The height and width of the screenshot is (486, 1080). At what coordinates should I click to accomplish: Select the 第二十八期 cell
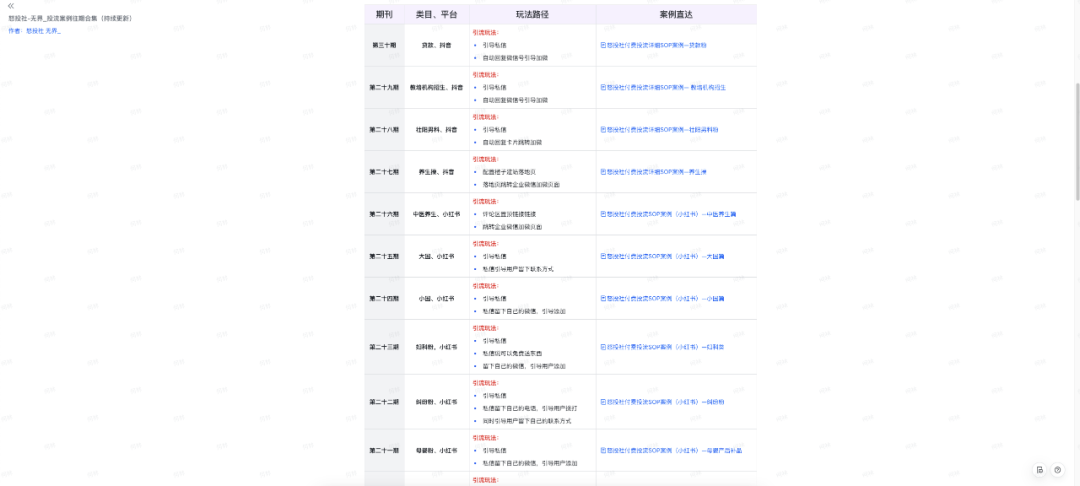(384, 129)
